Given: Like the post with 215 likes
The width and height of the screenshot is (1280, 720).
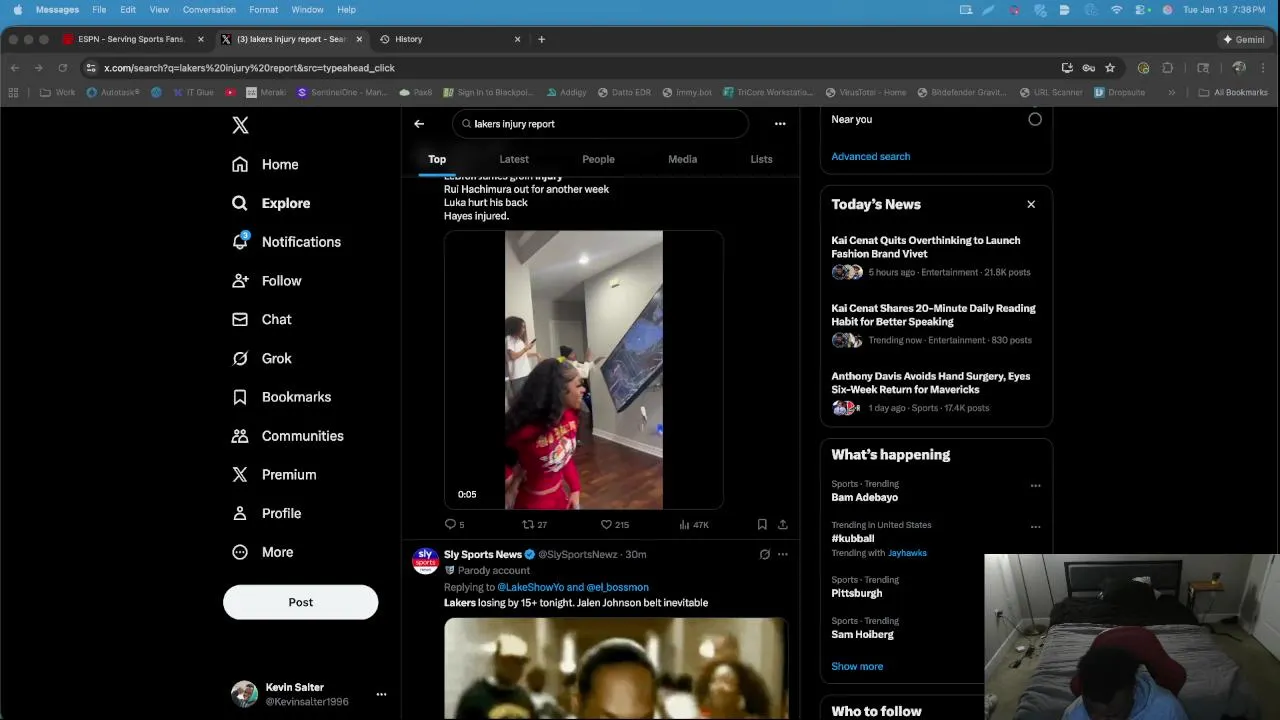Looking at the screenshot, I should pos(614,524).
